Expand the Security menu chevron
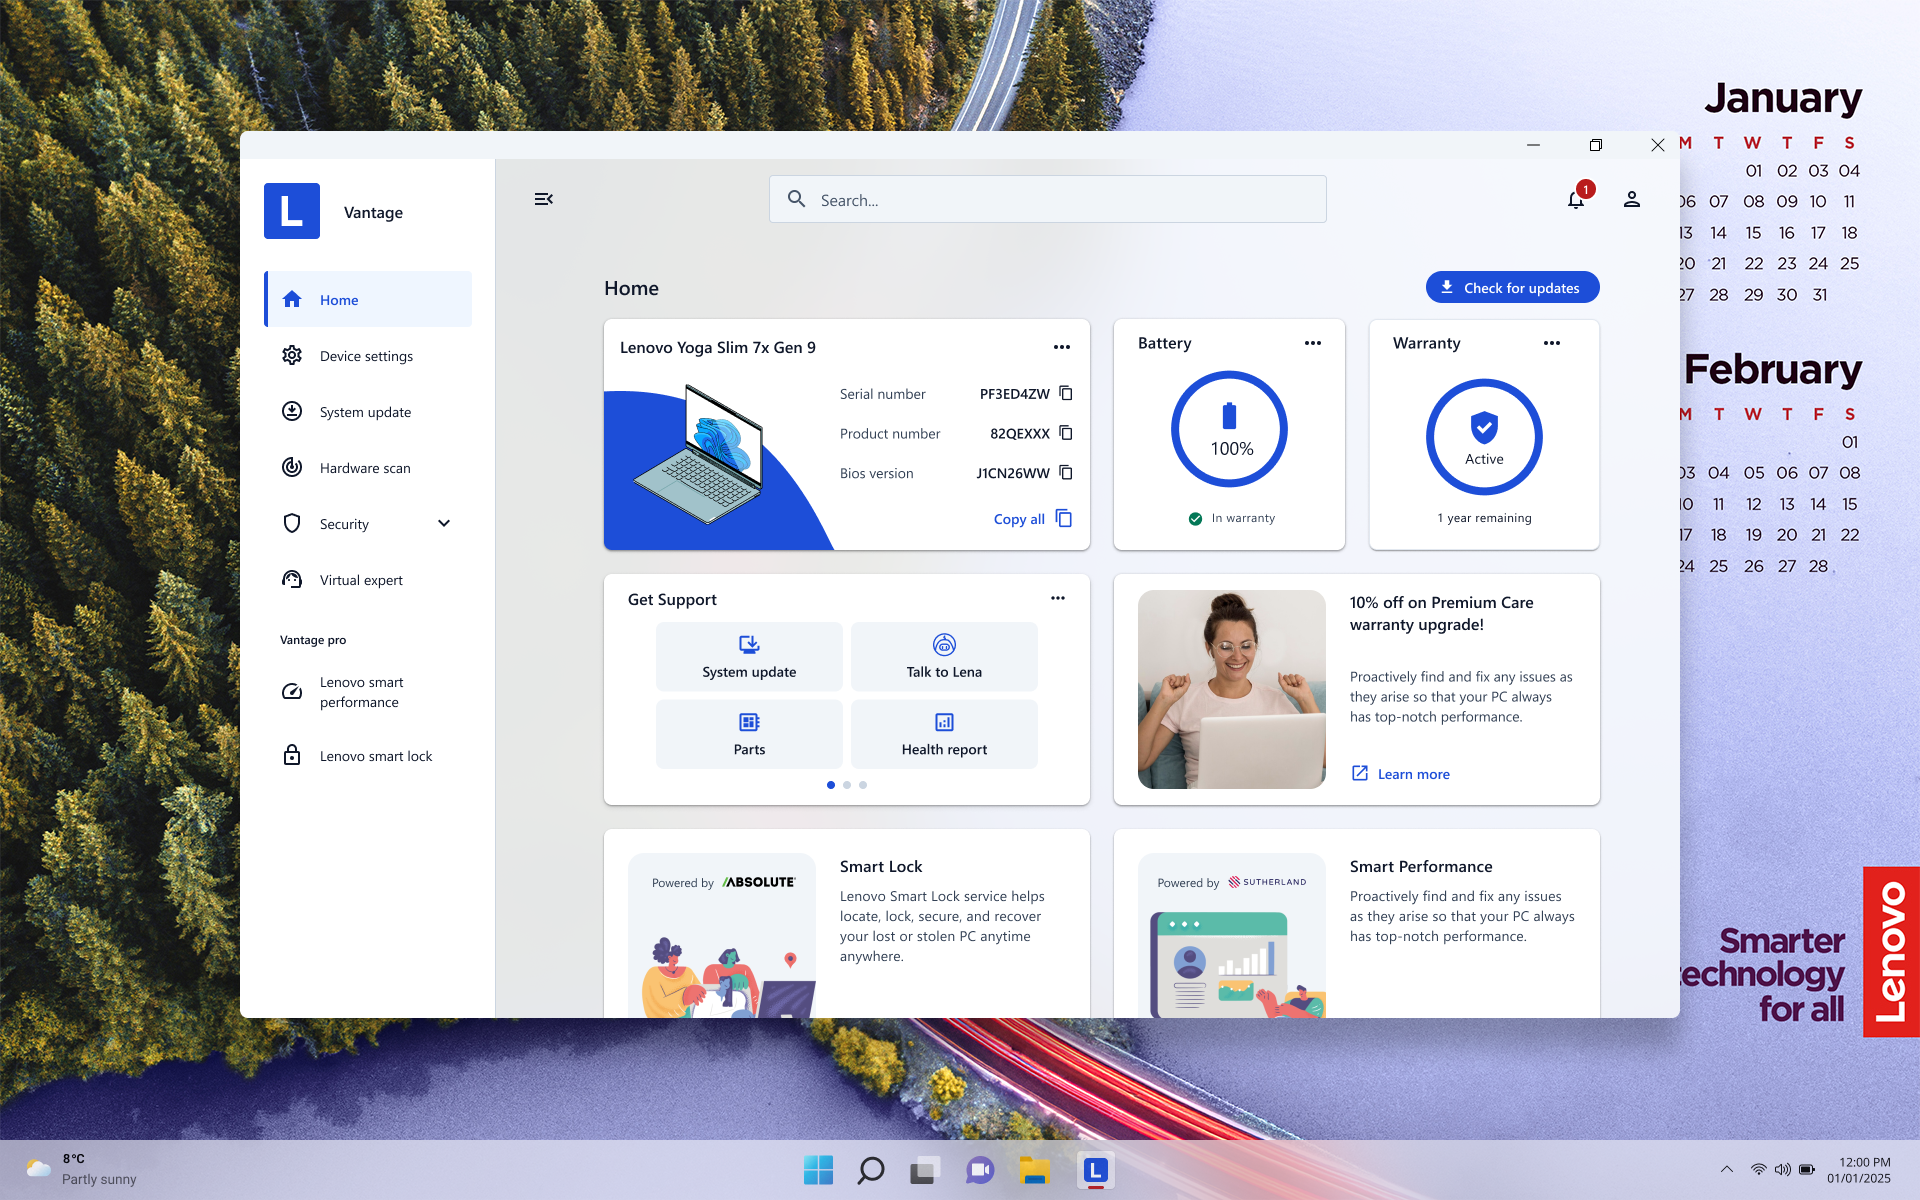The height and width of the screenshot is (1200, 1920). (444, 523)
